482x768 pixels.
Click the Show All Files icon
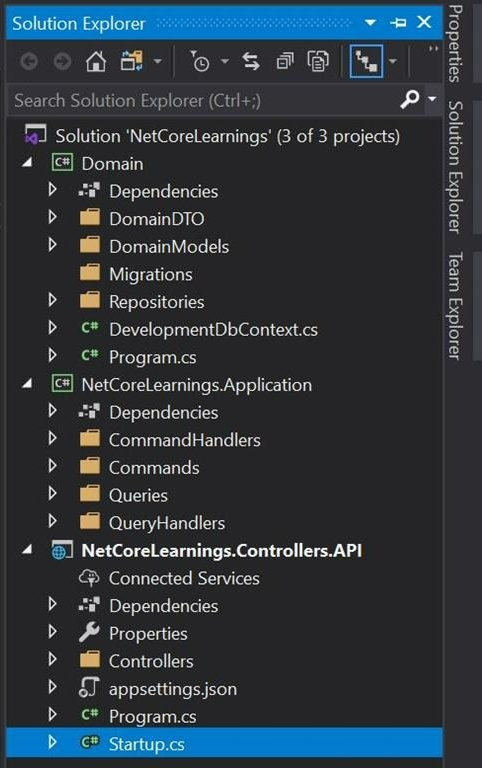click(318, 61)
